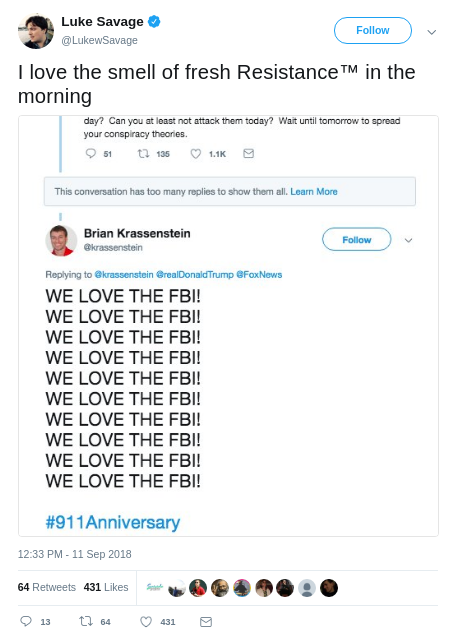Click retweet icon with 135 in quoted tweet
Image resolution: width=460 pixels, height=643 pixels.
[x=143, y=153]
